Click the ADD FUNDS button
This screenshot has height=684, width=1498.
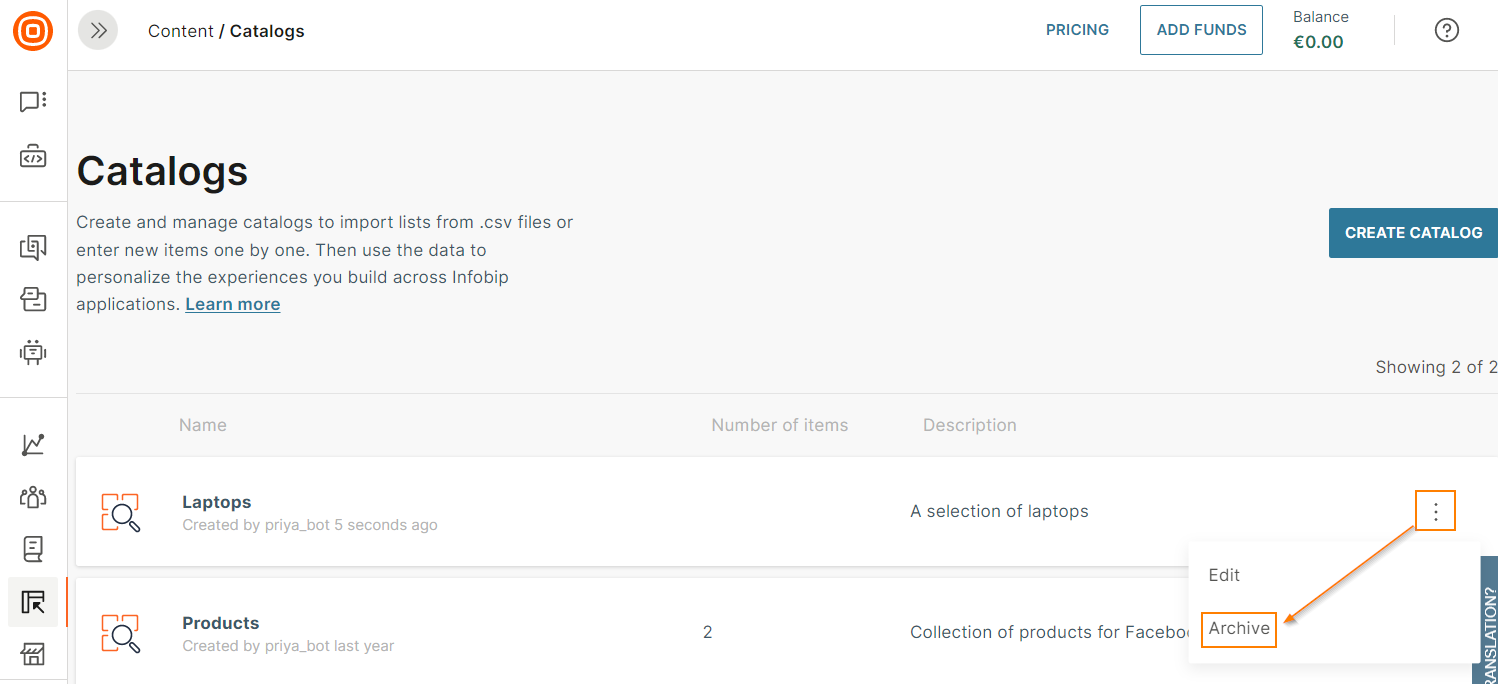point(1200,29)
